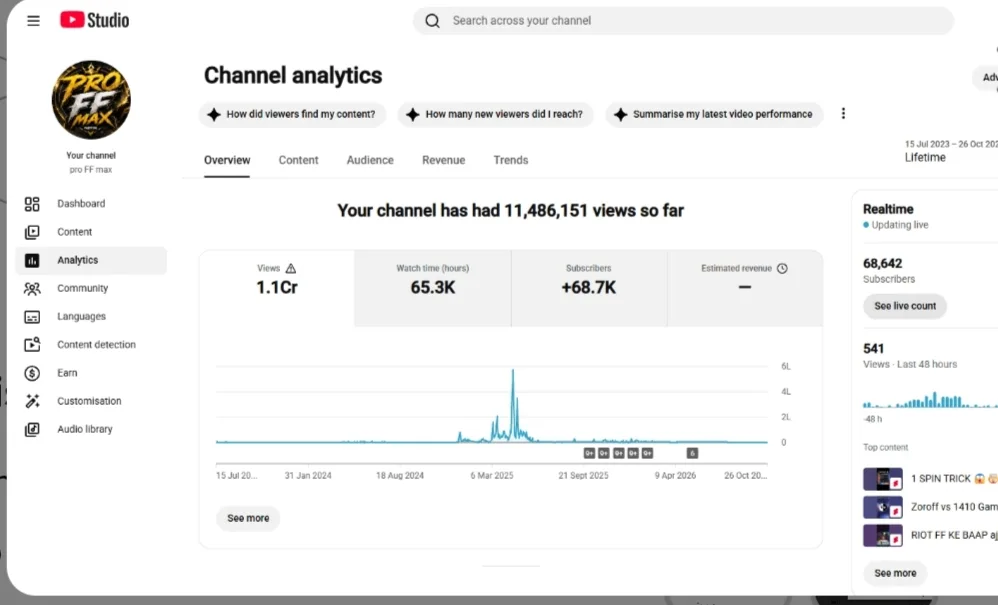
Task: Select the Watch time (hours) card
Action: (x=433, y=288)
